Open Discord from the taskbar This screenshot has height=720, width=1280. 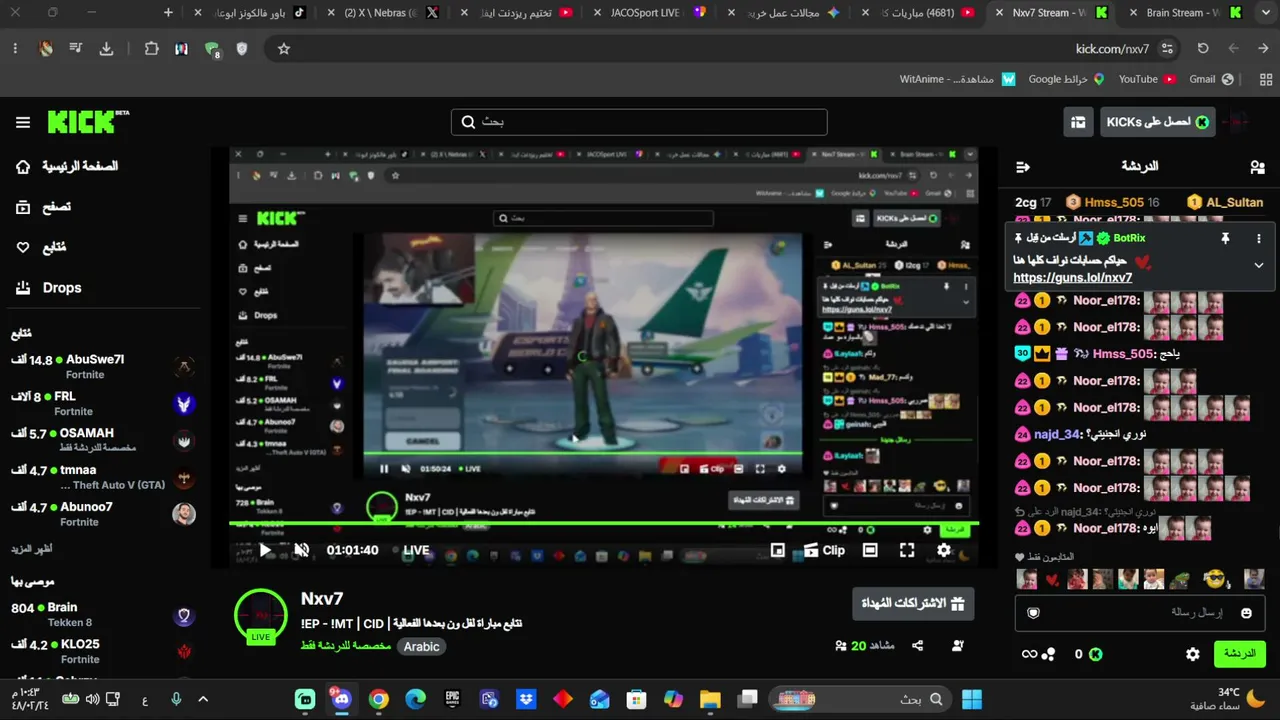(x=342, y=699)
